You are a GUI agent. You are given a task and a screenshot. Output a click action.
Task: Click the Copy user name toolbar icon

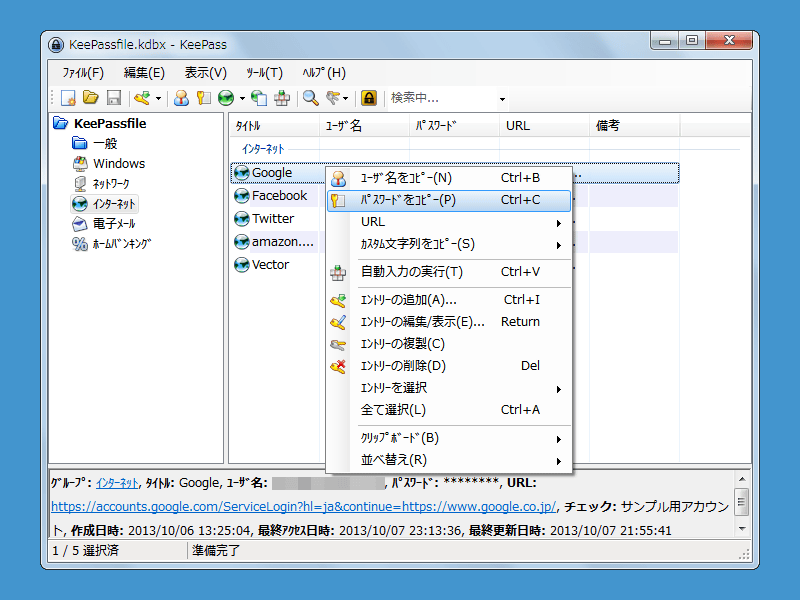point(181,97)
